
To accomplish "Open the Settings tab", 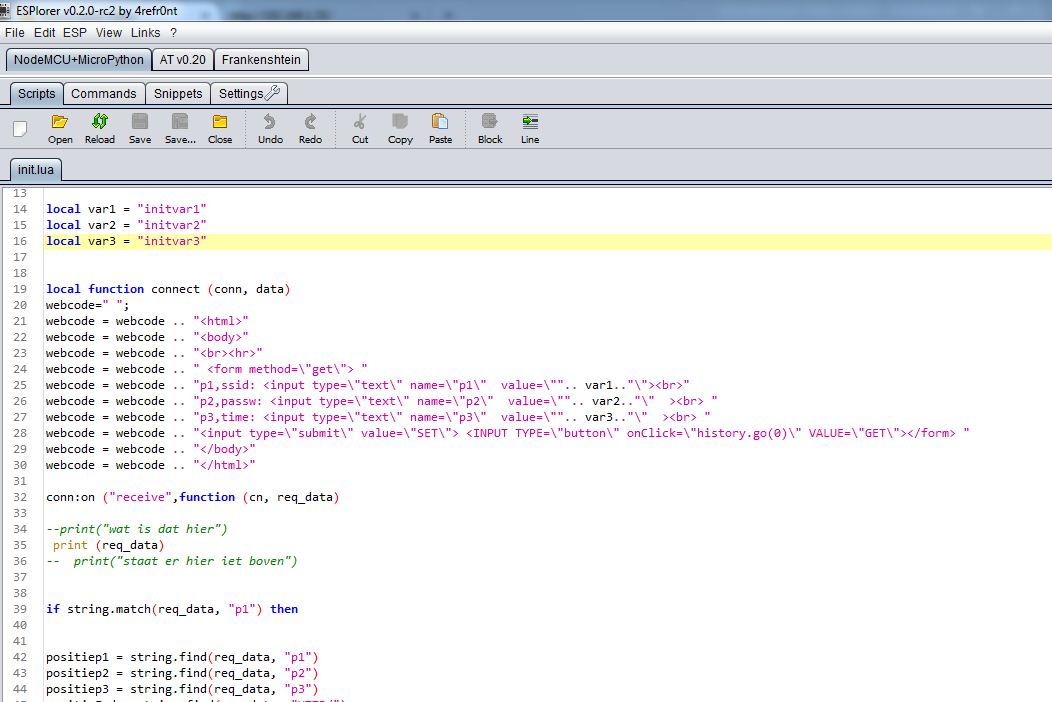I will (249, 93).
